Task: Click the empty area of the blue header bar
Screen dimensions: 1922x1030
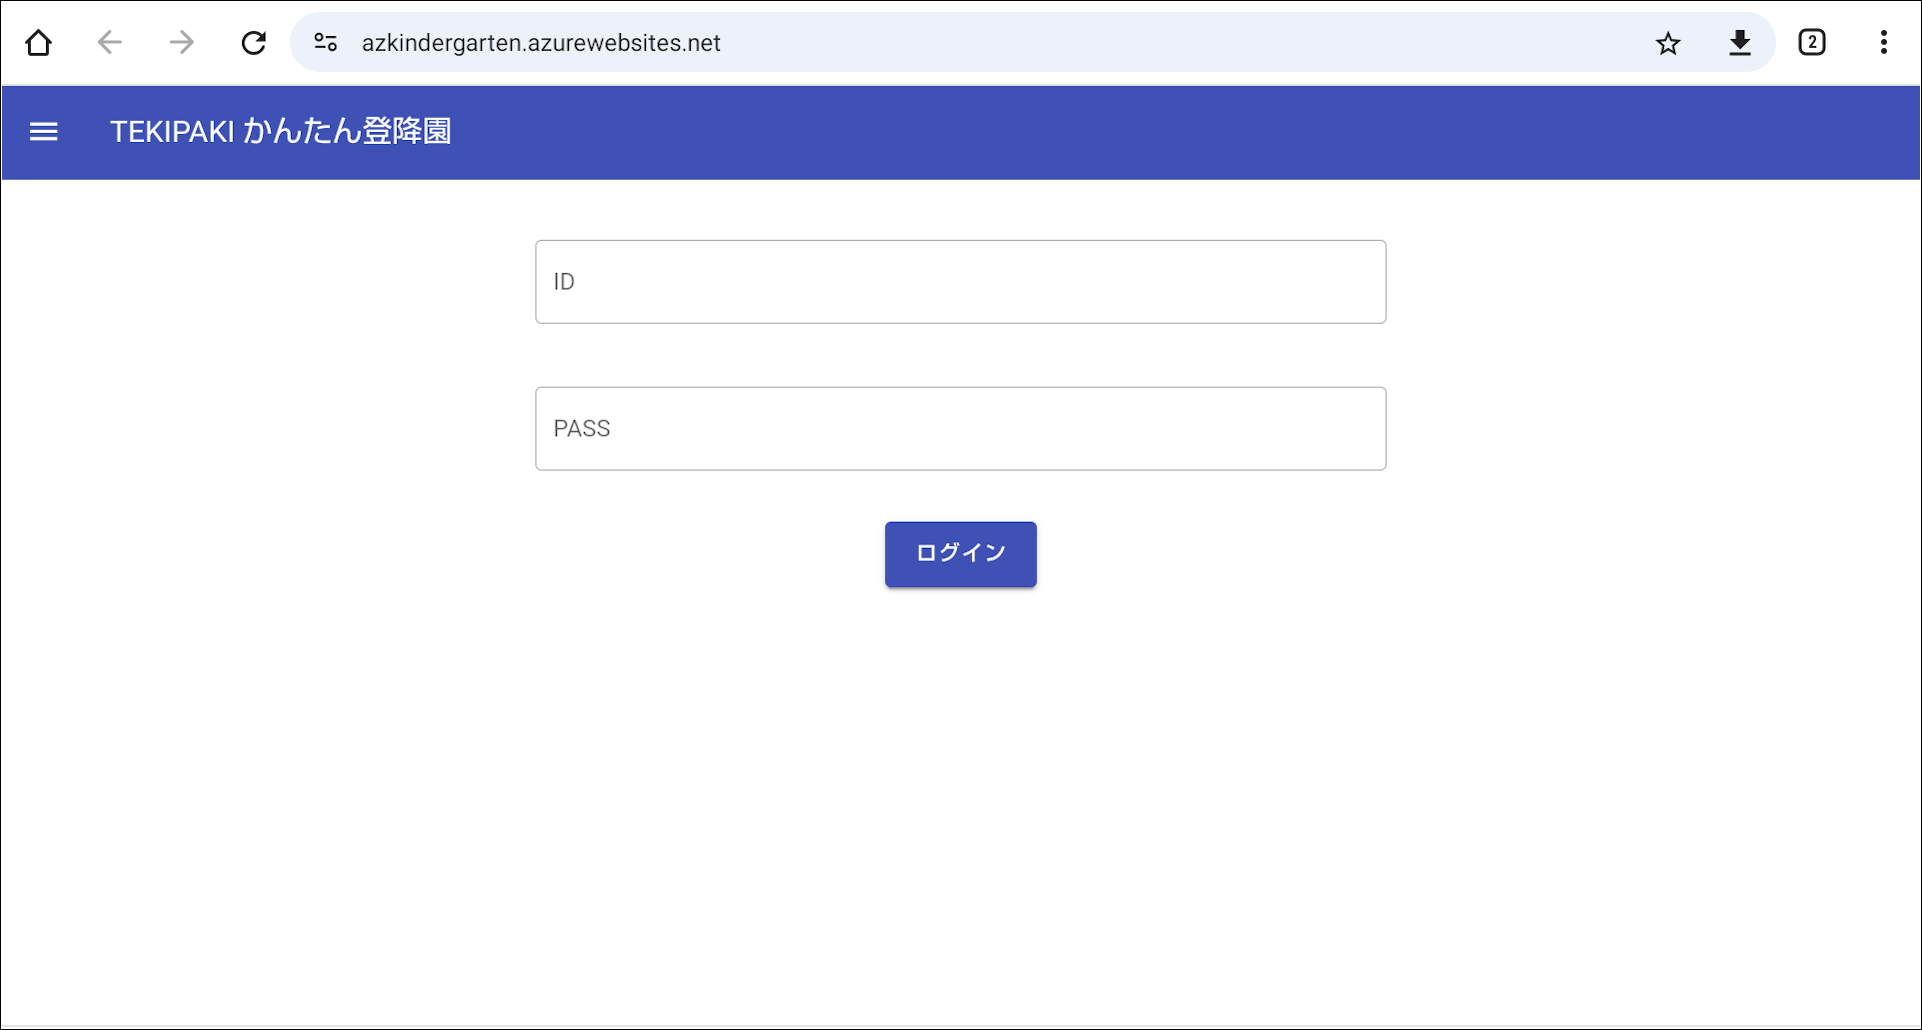Action: pyautogui.click(x=1180, y=133)
